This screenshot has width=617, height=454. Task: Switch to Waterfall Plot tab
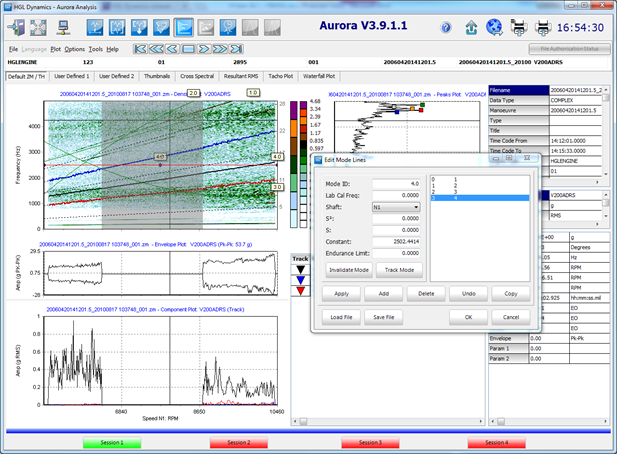(x=319, y=76)
